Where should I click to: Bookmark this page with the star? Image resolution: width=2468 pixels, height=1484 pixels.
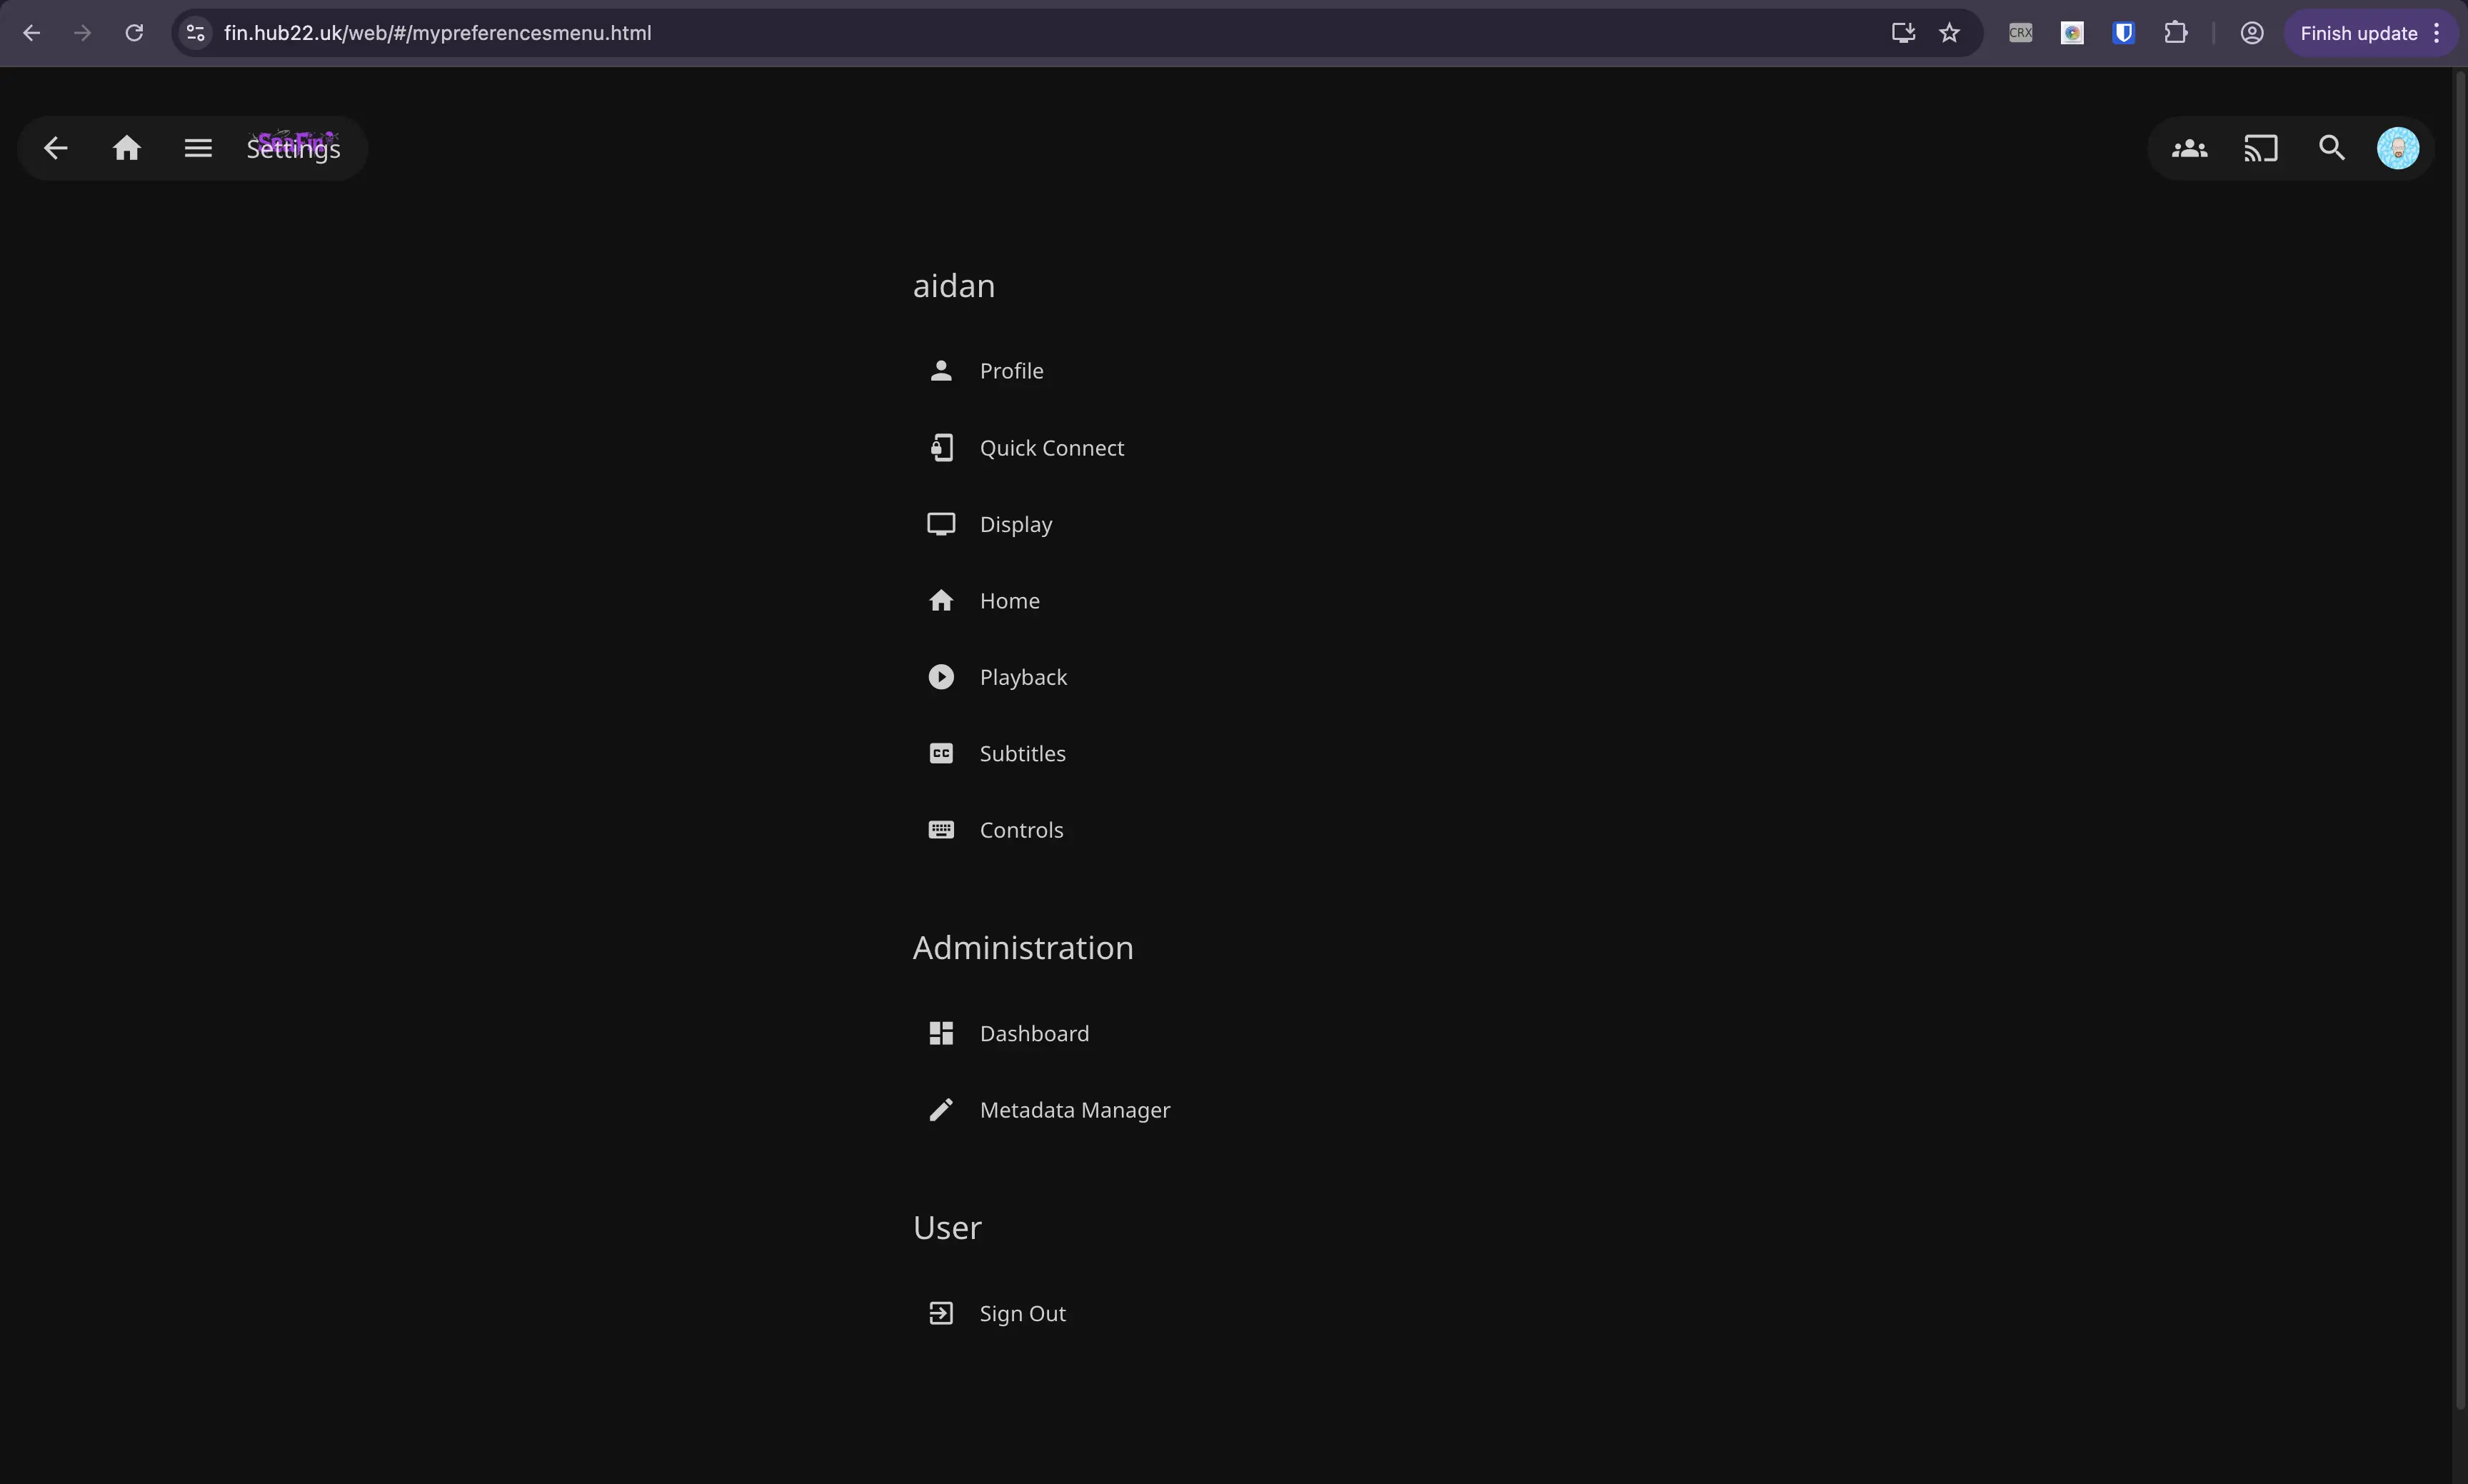tap(1949, 32)
